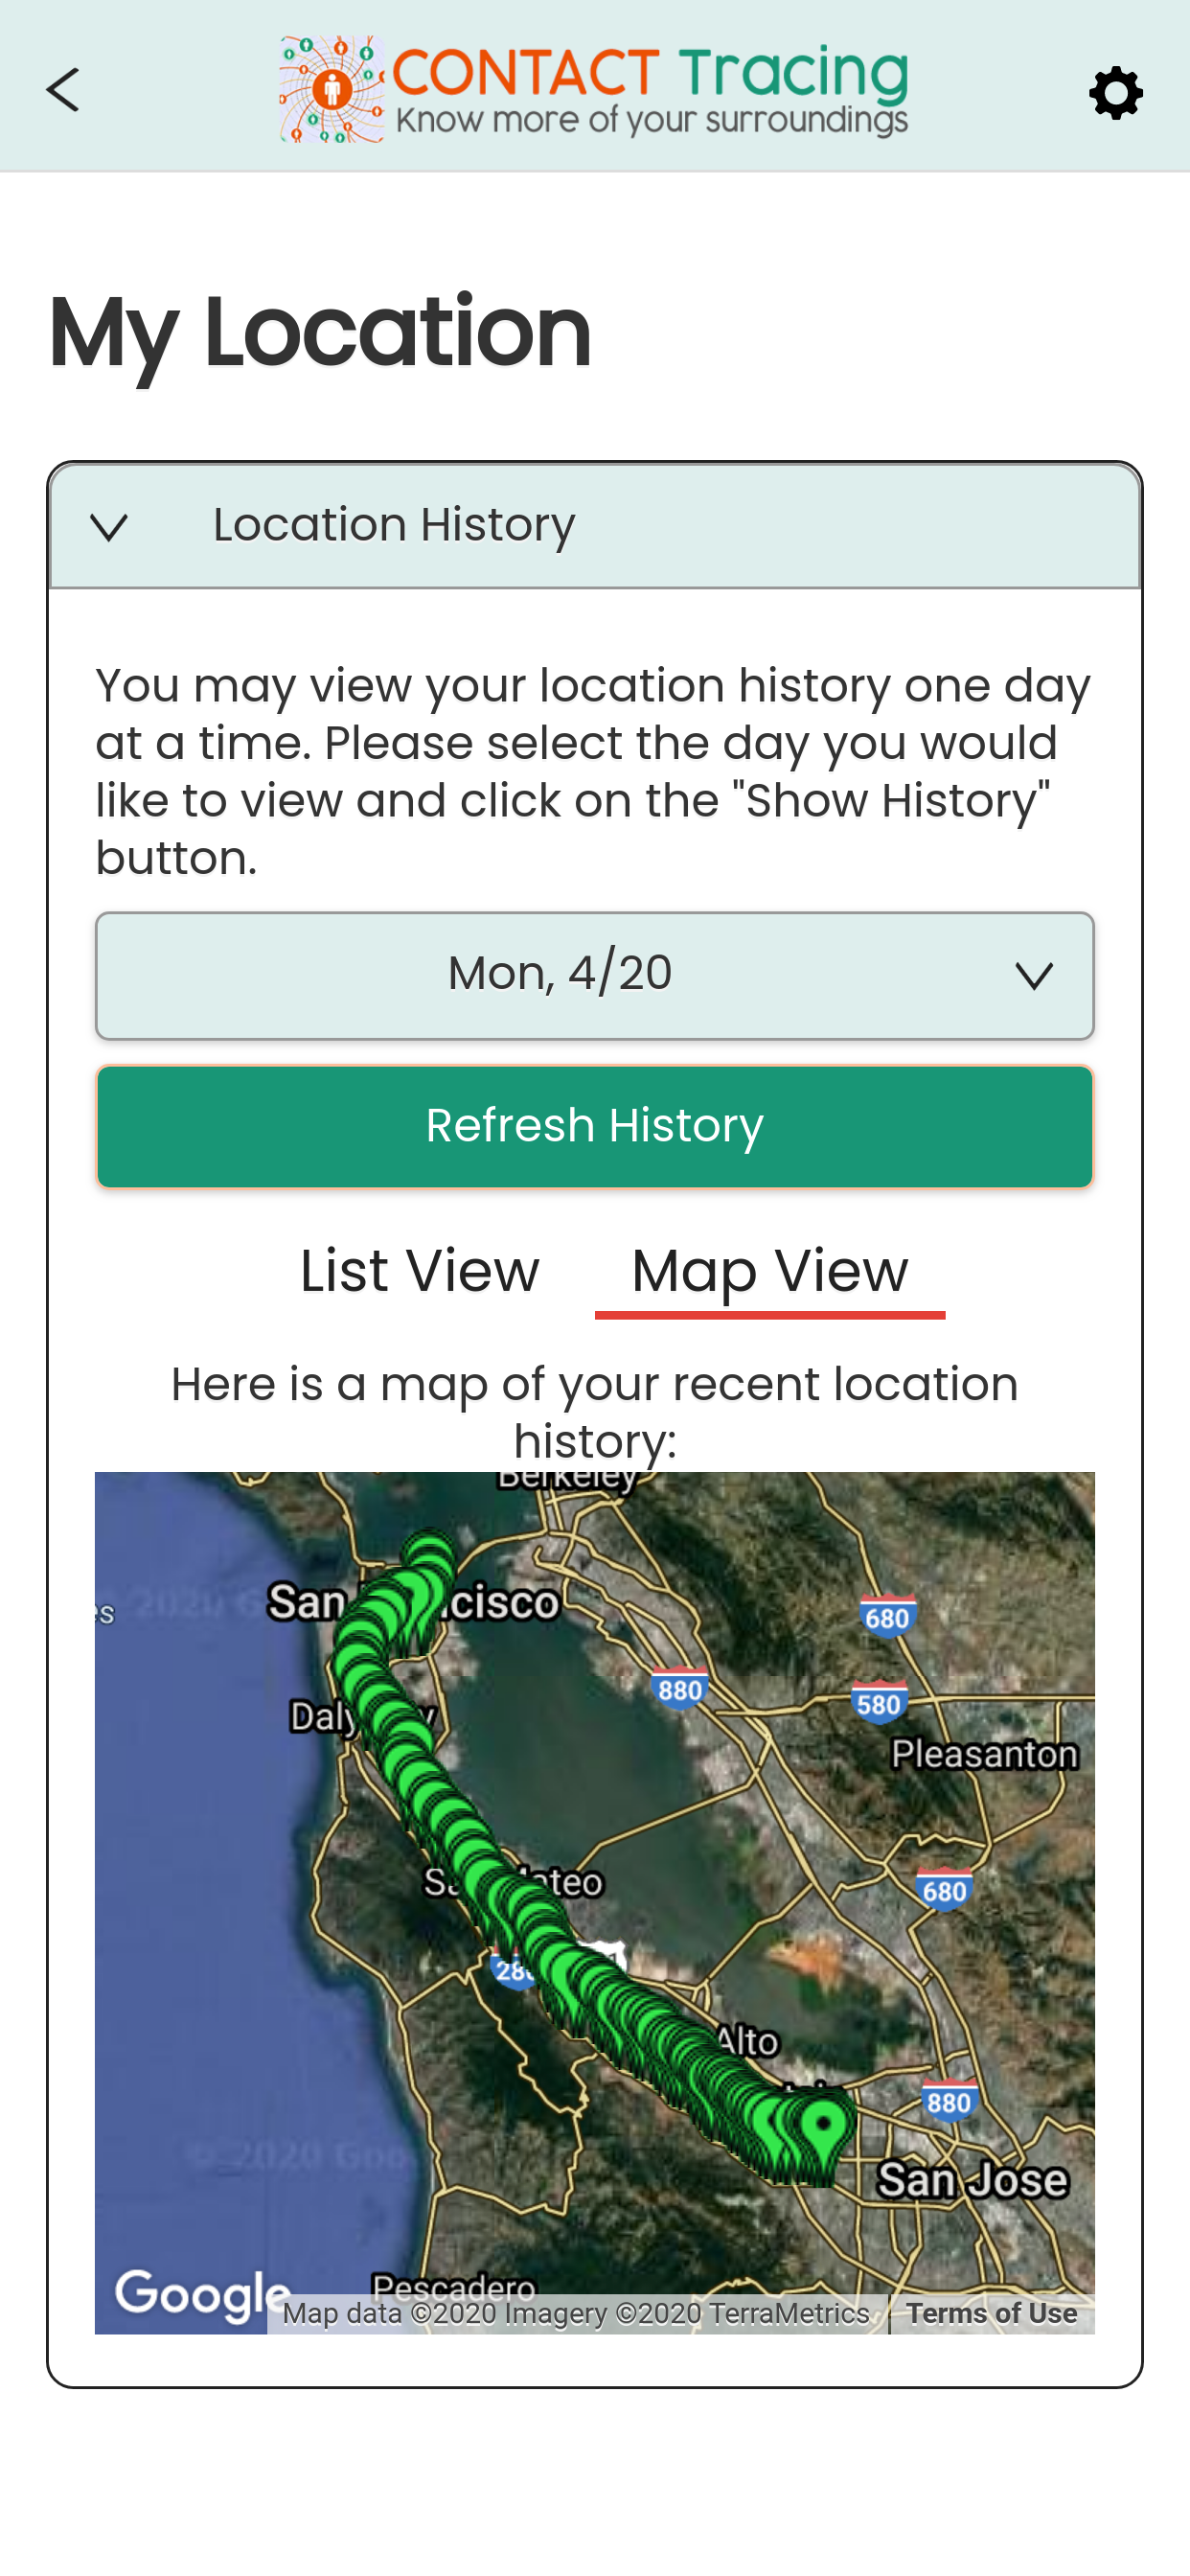Select the green location marker nearest San Jose
Screen dimensions: 1190x2576
pos(823,2124)
